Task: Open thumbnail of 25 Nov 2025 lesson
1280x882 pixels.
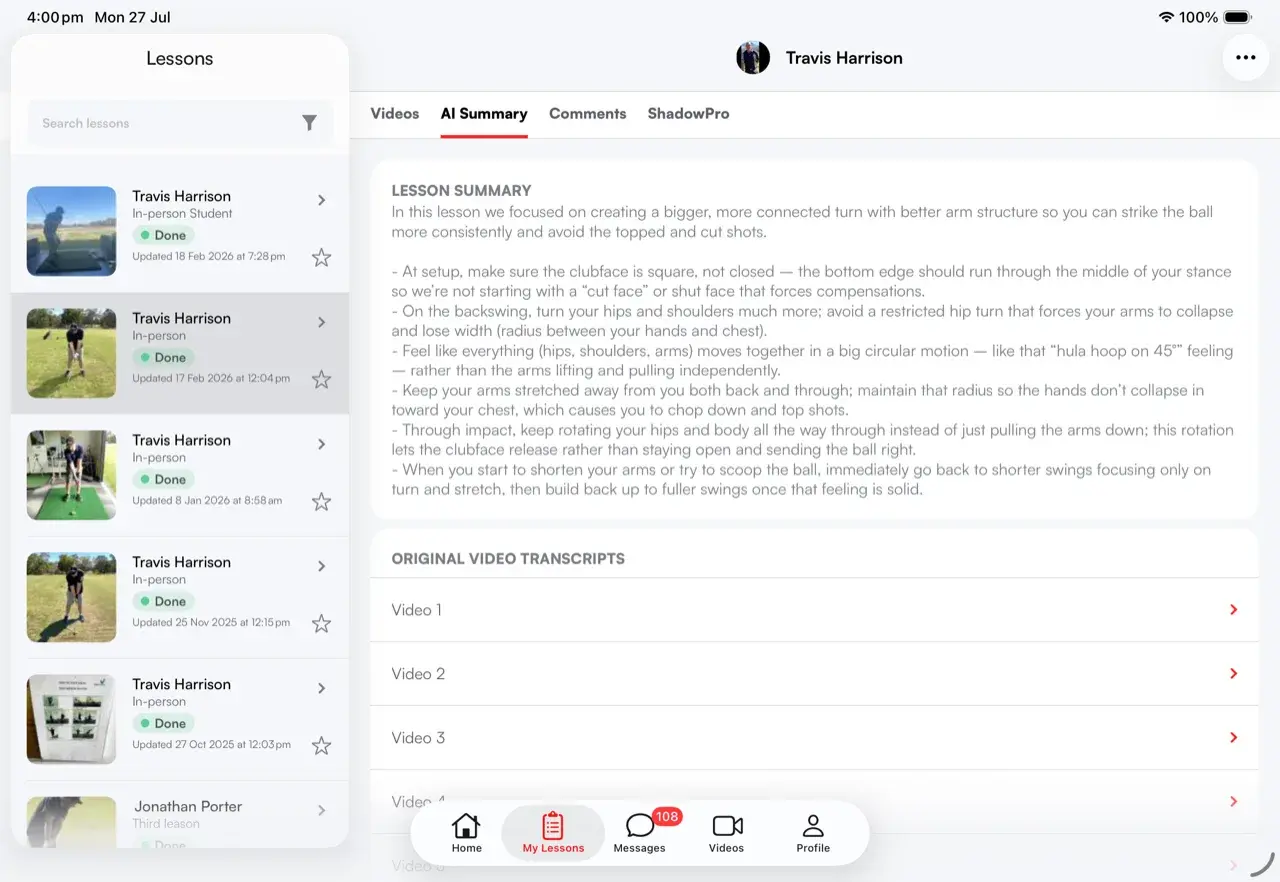Action: 71,597
